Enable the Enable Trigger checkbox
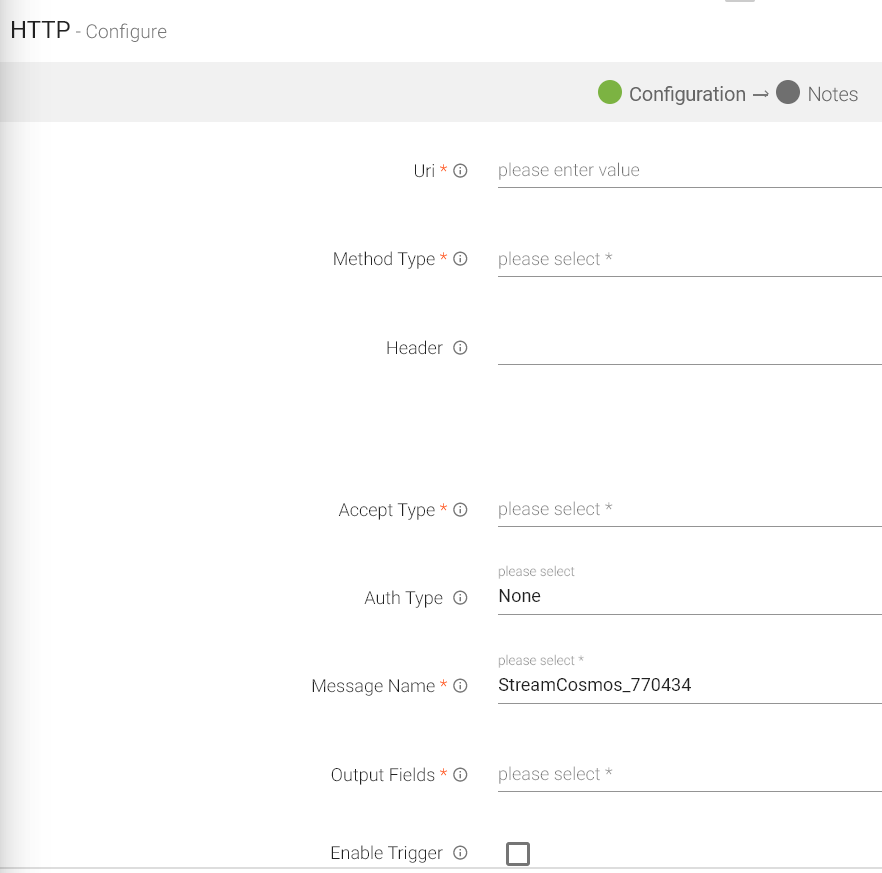882x873 pixels. (517, 853)
